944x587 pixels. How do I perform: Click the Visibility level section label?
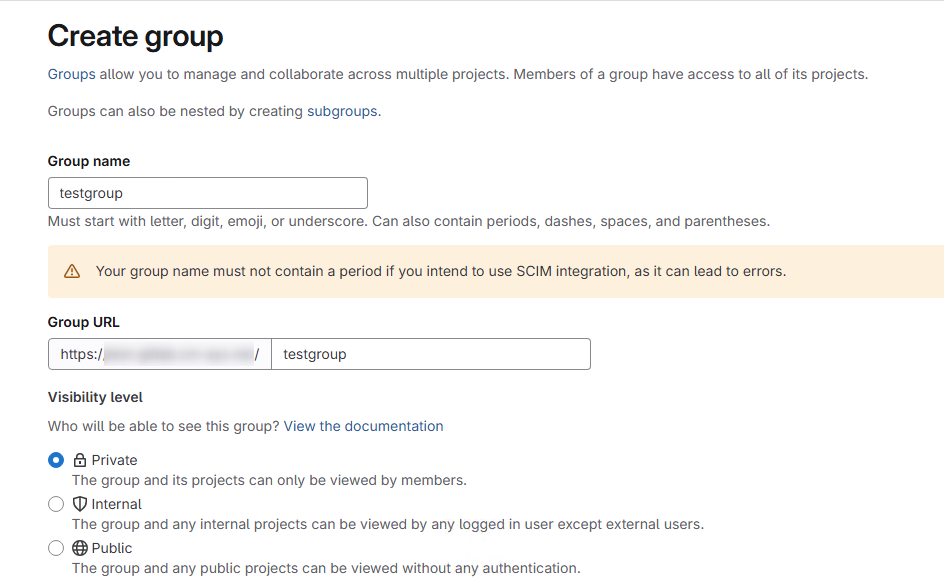pos(95,397)
